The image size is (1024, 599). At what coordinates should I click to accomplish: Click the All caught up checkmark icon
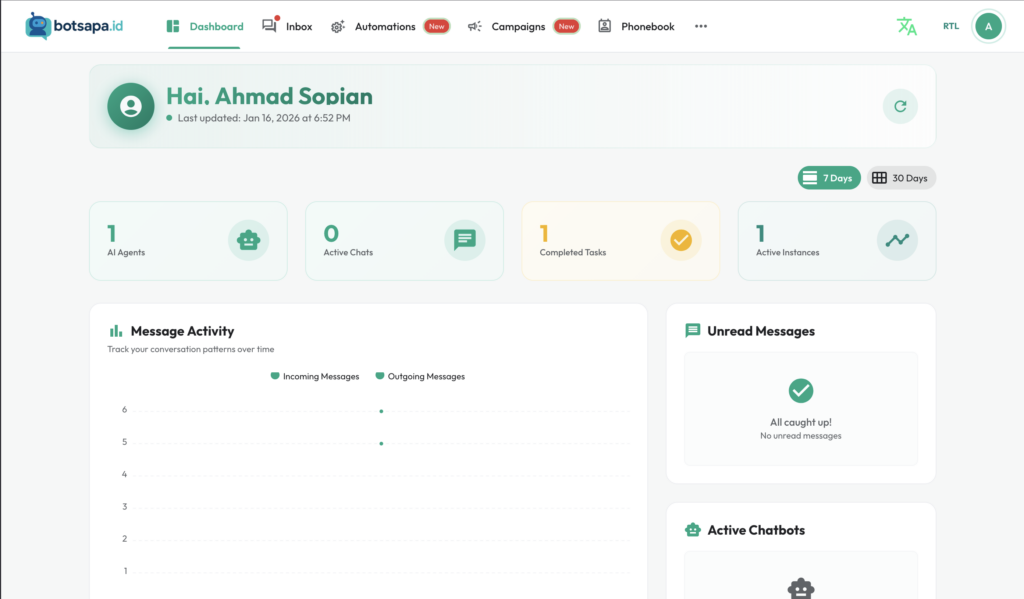(x=800, y=391)
